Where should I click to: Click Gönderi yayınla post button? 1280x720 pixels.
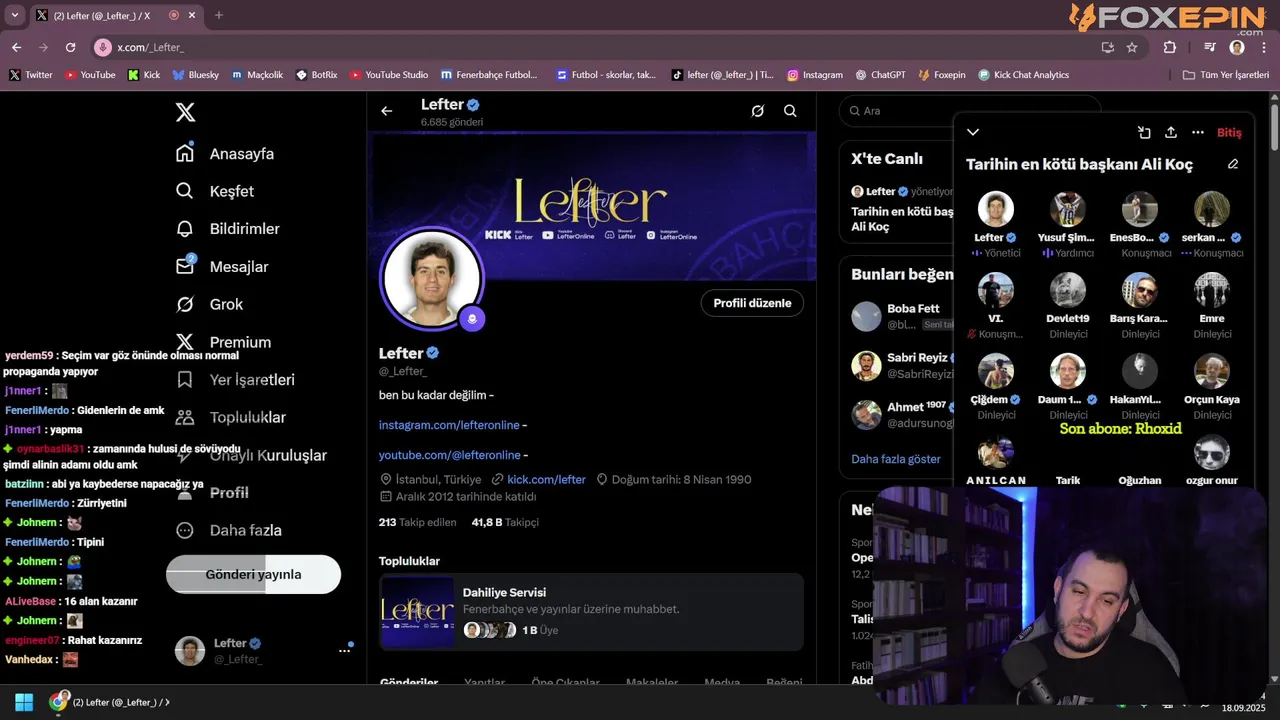pos(253,574)
